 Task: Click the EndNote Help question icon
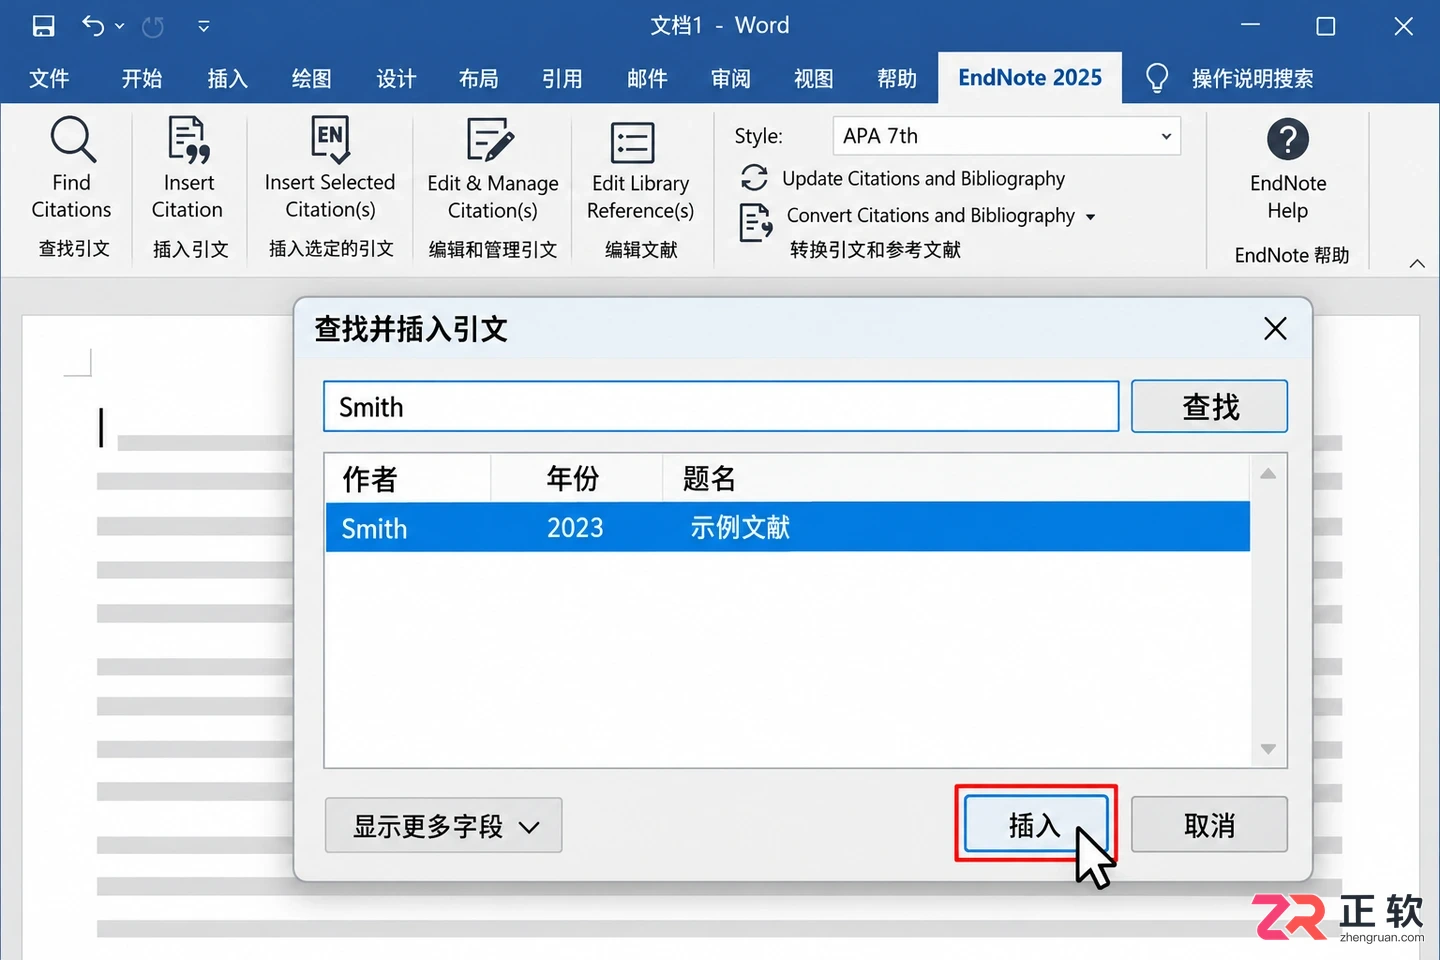[x=1288, y=139]
